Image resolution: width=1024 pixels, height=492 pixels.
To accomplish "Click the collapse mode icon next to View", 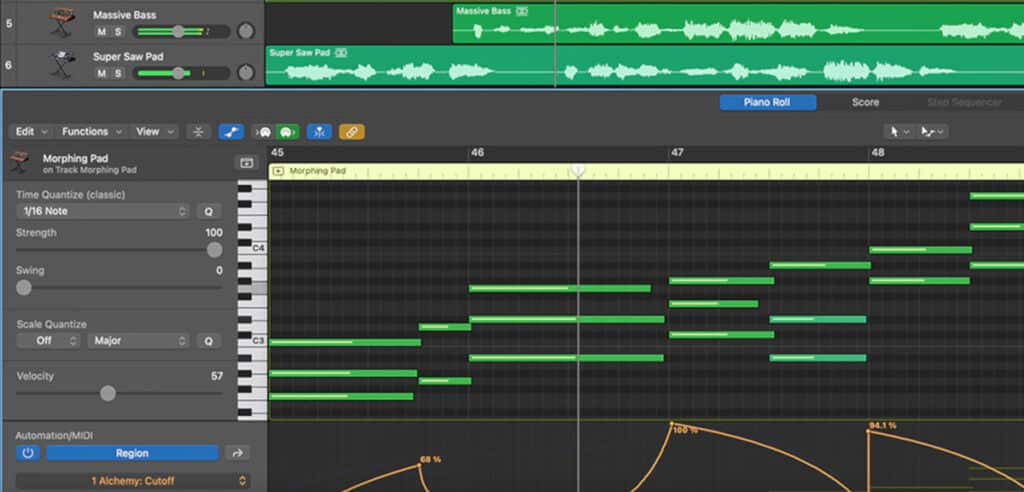I will click(199, 131).
